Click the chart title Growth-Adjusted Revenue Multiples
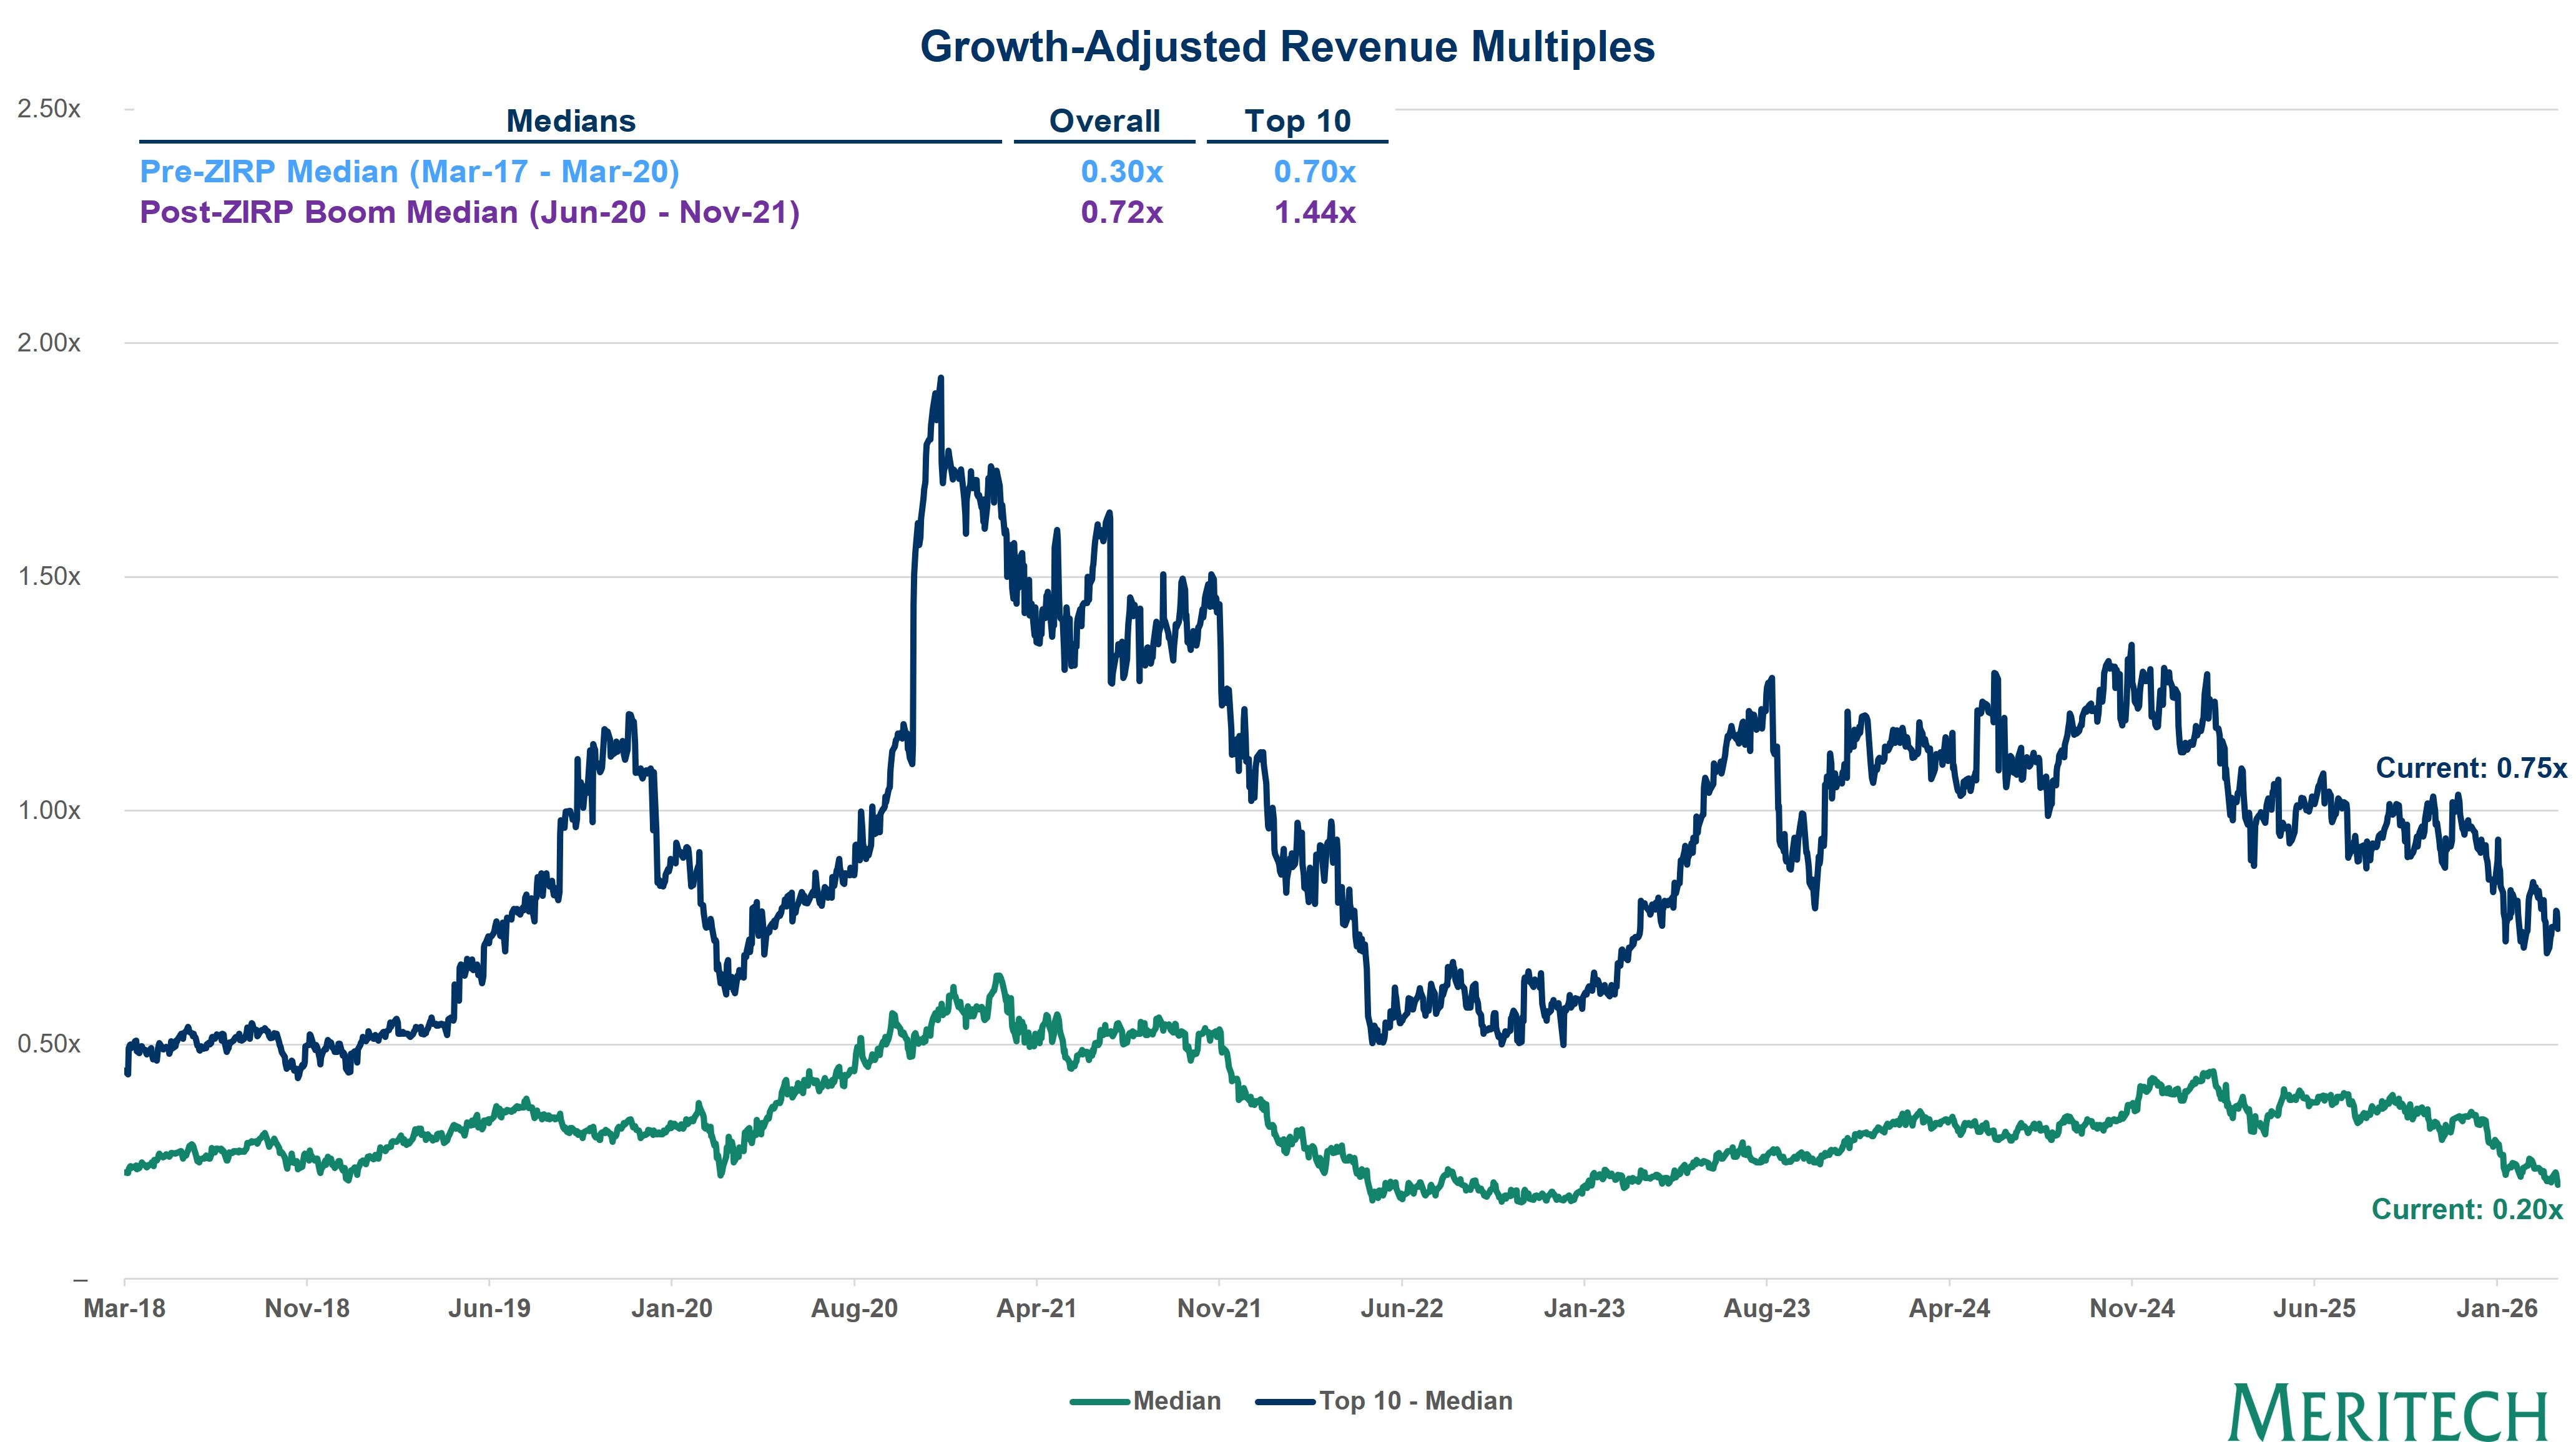2576x1442 pixels. pos(1287,47)
